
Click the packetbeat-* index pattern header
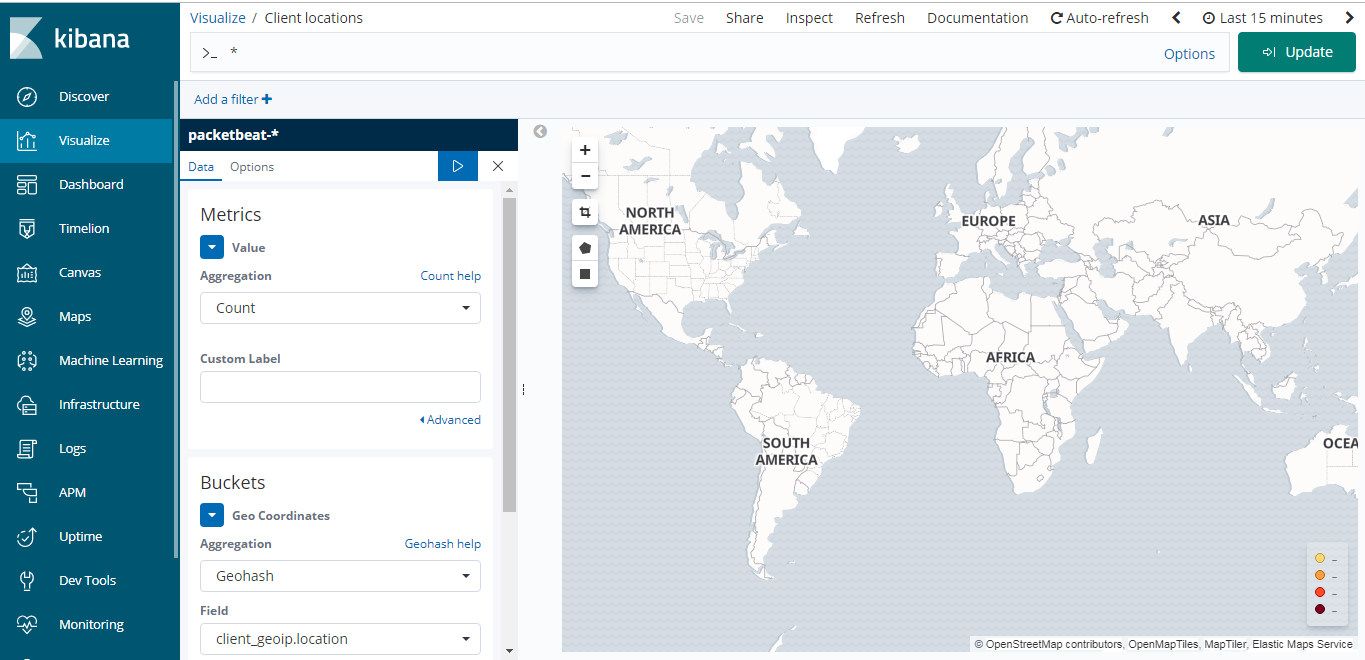(x=349, y=135)
